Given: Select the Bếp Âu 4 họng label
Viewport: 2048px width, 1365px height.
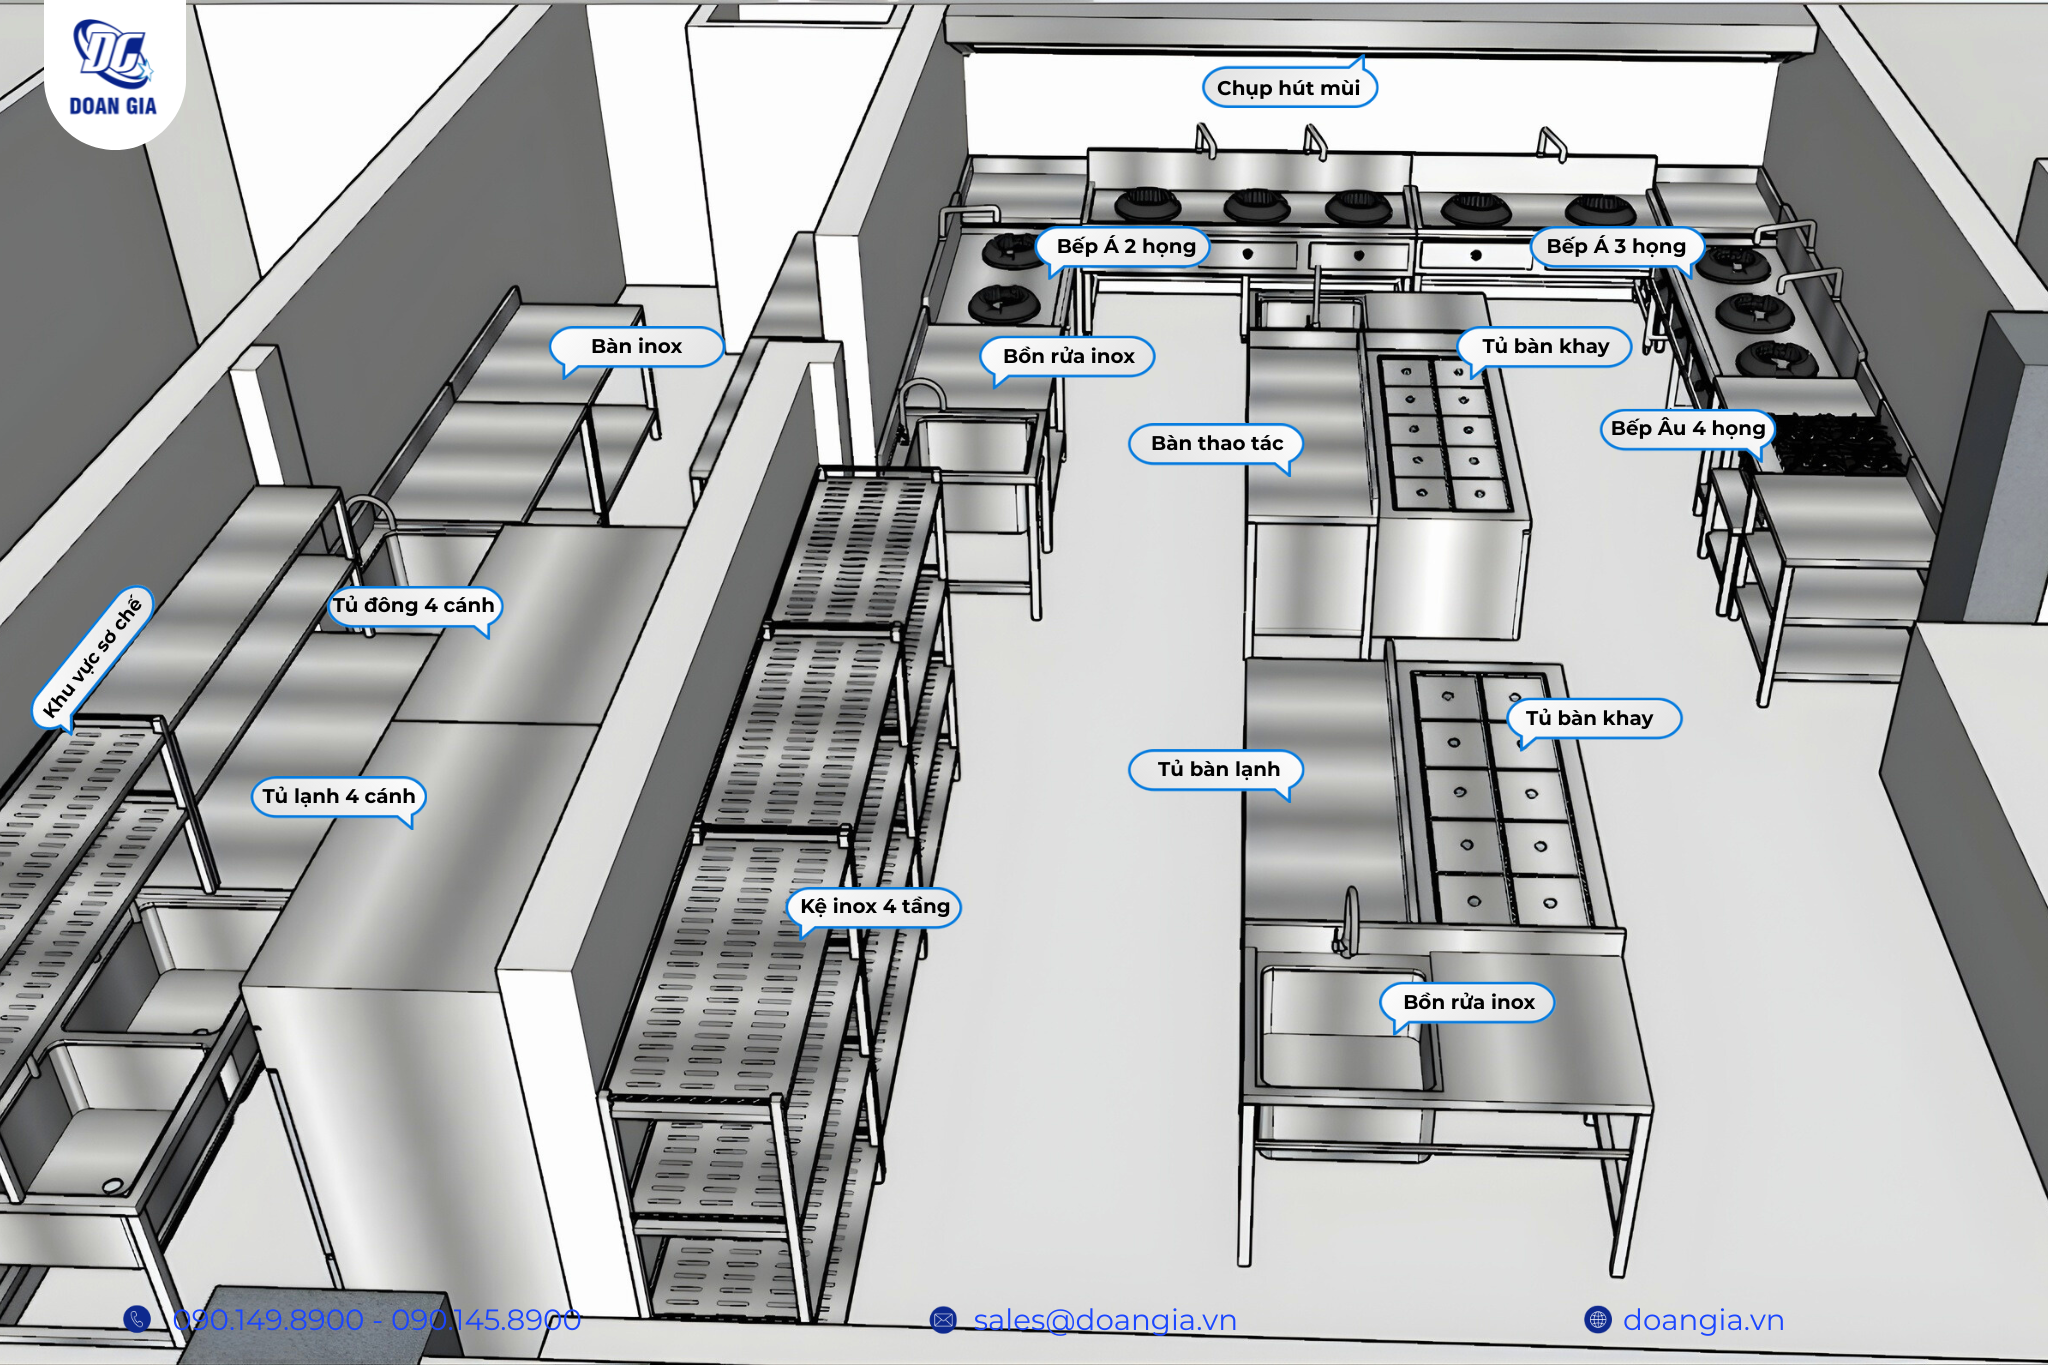Looking at the screenshot, I should tap(1687, 428).
